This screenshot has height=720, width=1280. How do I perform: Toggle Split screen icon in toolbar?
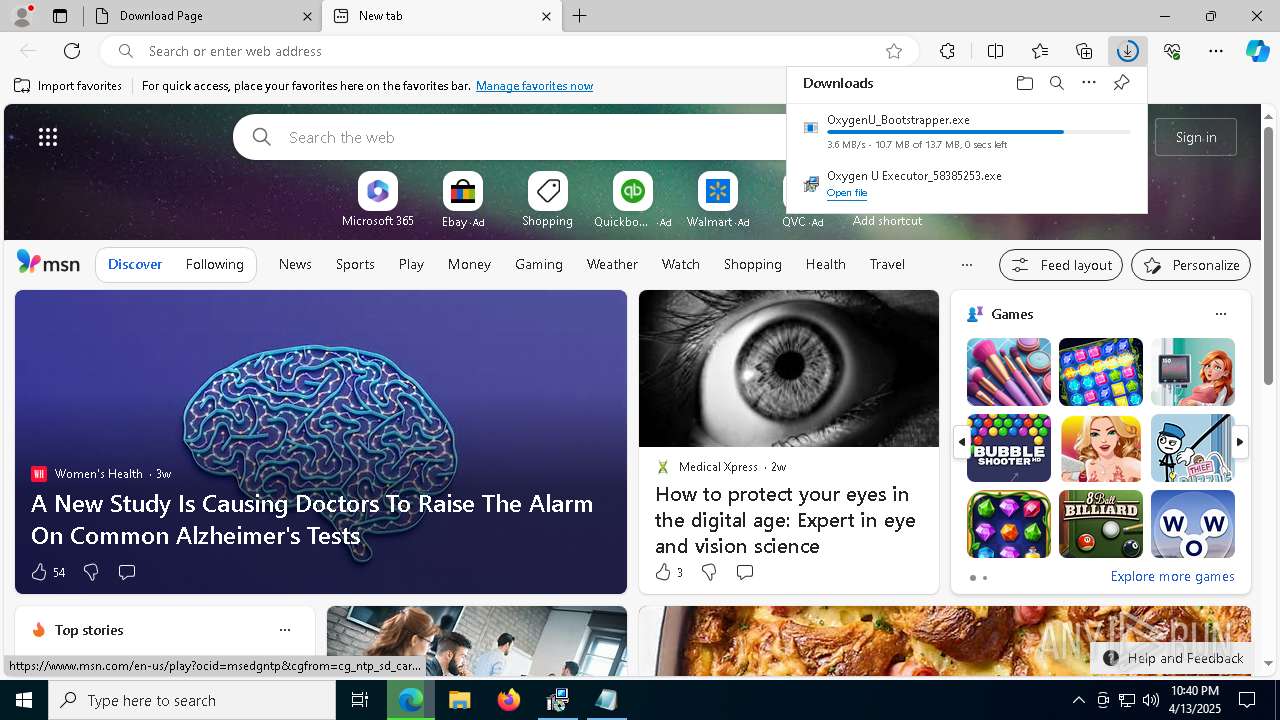[995, 51]
